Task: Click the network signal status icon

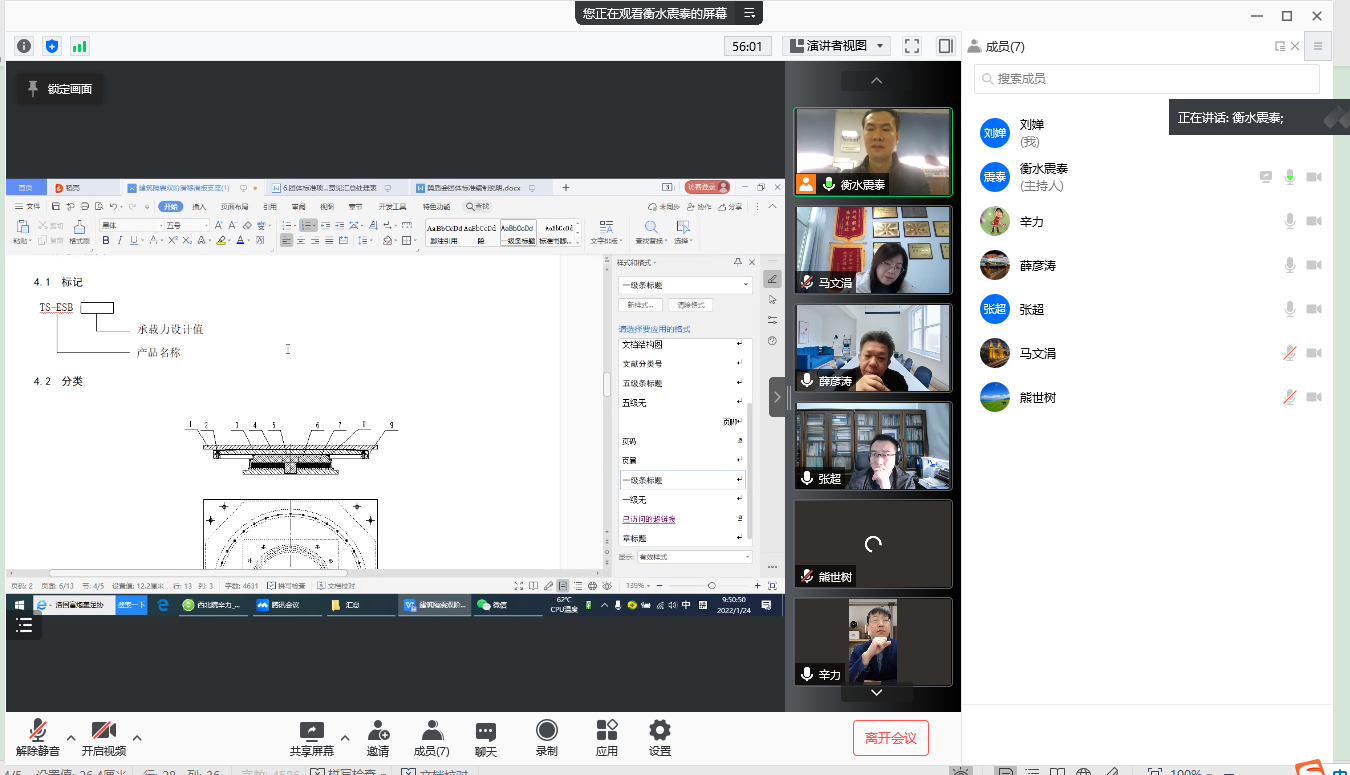Action: [x=79, y=46]
